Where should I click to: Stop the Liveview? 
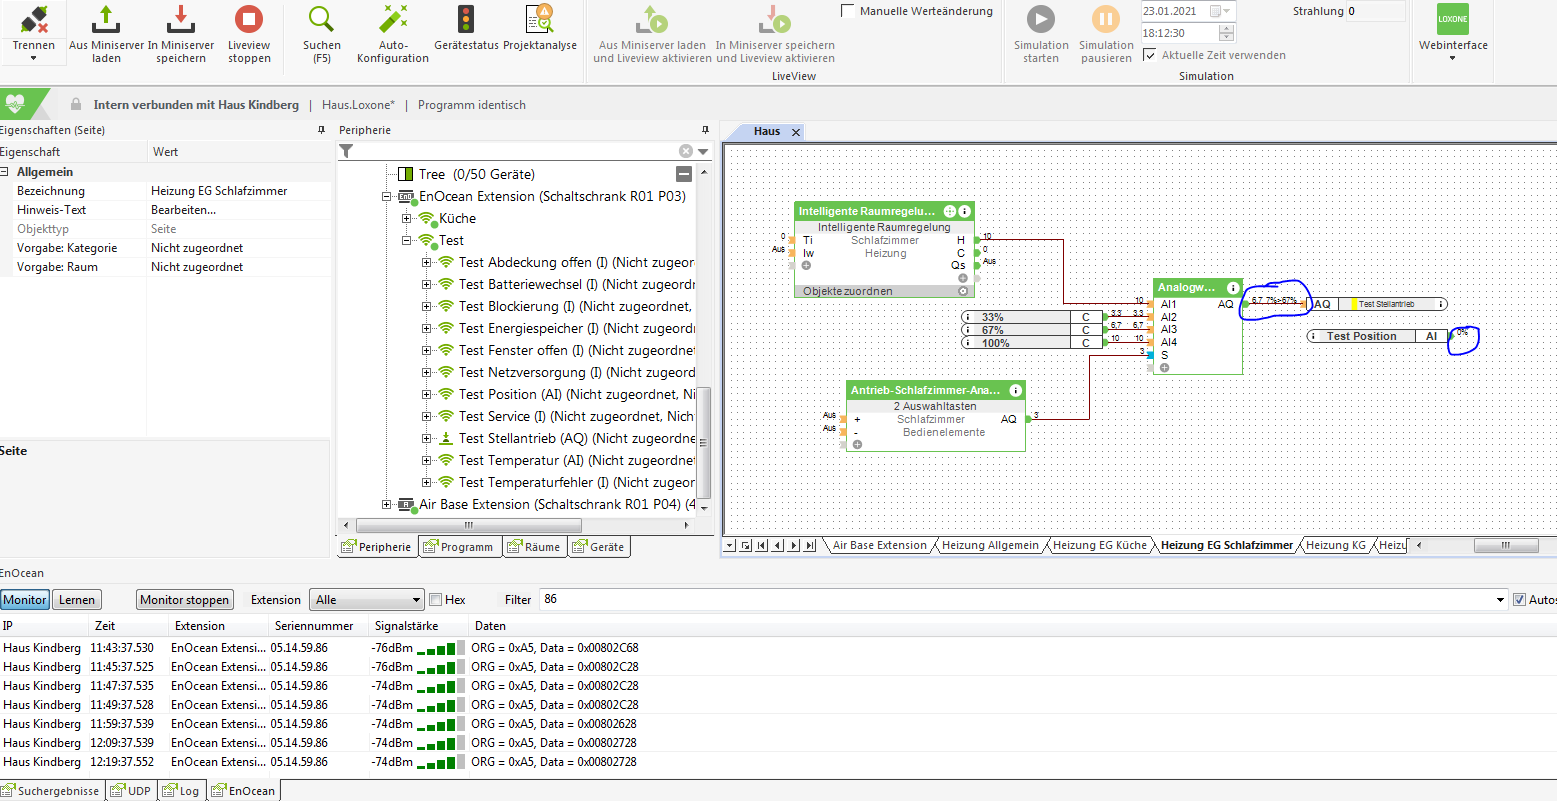pos(248,20)
